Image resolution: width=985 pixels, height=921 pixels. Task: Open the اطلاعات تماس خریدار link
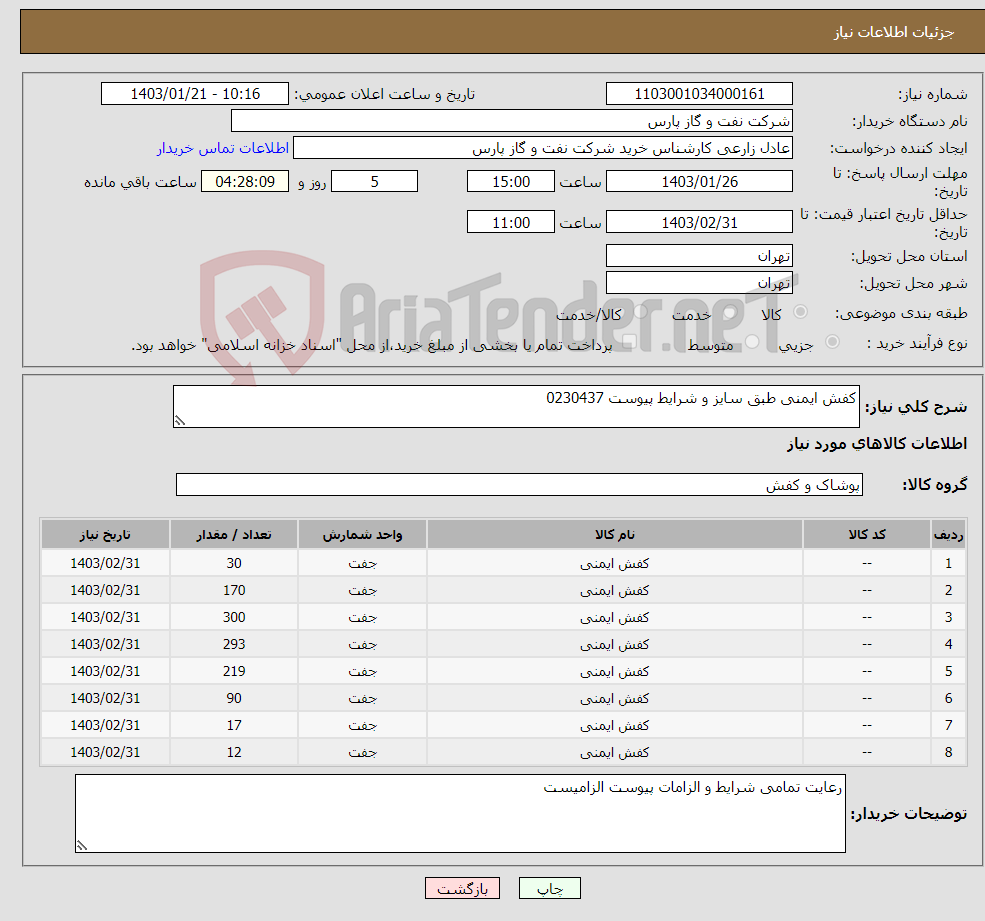tap(223, 148)
